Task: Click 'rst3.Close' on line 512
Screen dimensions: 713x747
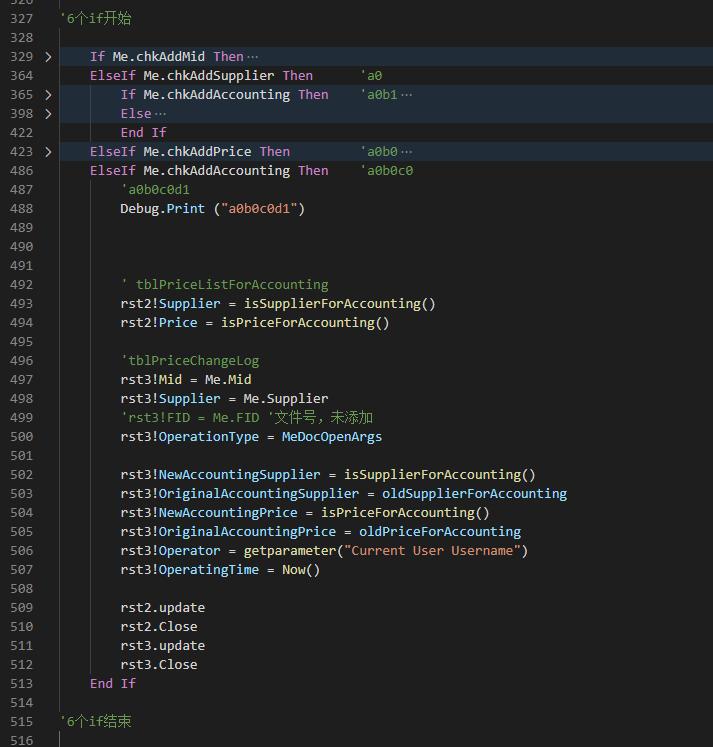Action: coord(159,665)
